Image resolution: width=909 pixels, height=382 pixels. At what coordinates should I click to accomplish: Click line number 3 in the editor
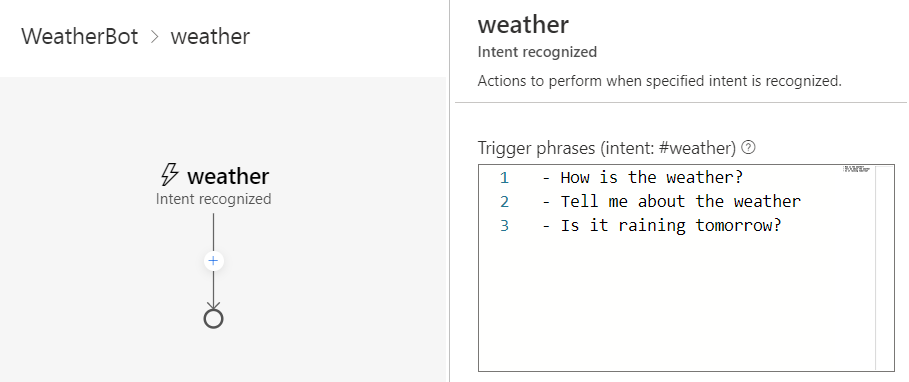[x=504, y=225]
